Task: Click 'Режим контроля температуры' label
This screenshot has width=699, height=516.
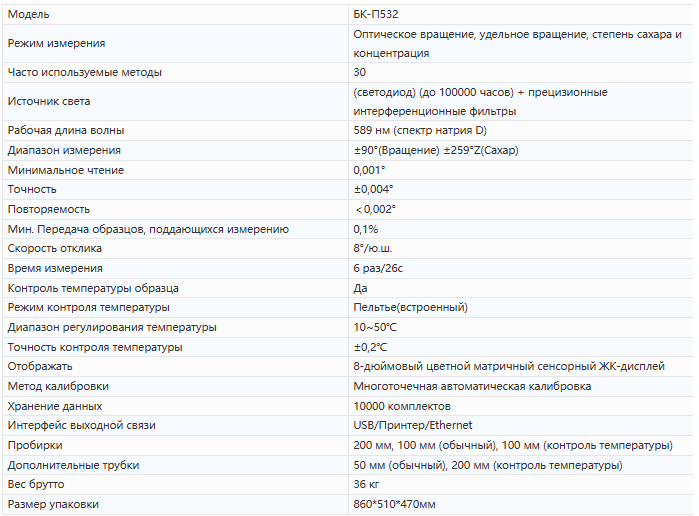Action: click(x=89, y=307)
